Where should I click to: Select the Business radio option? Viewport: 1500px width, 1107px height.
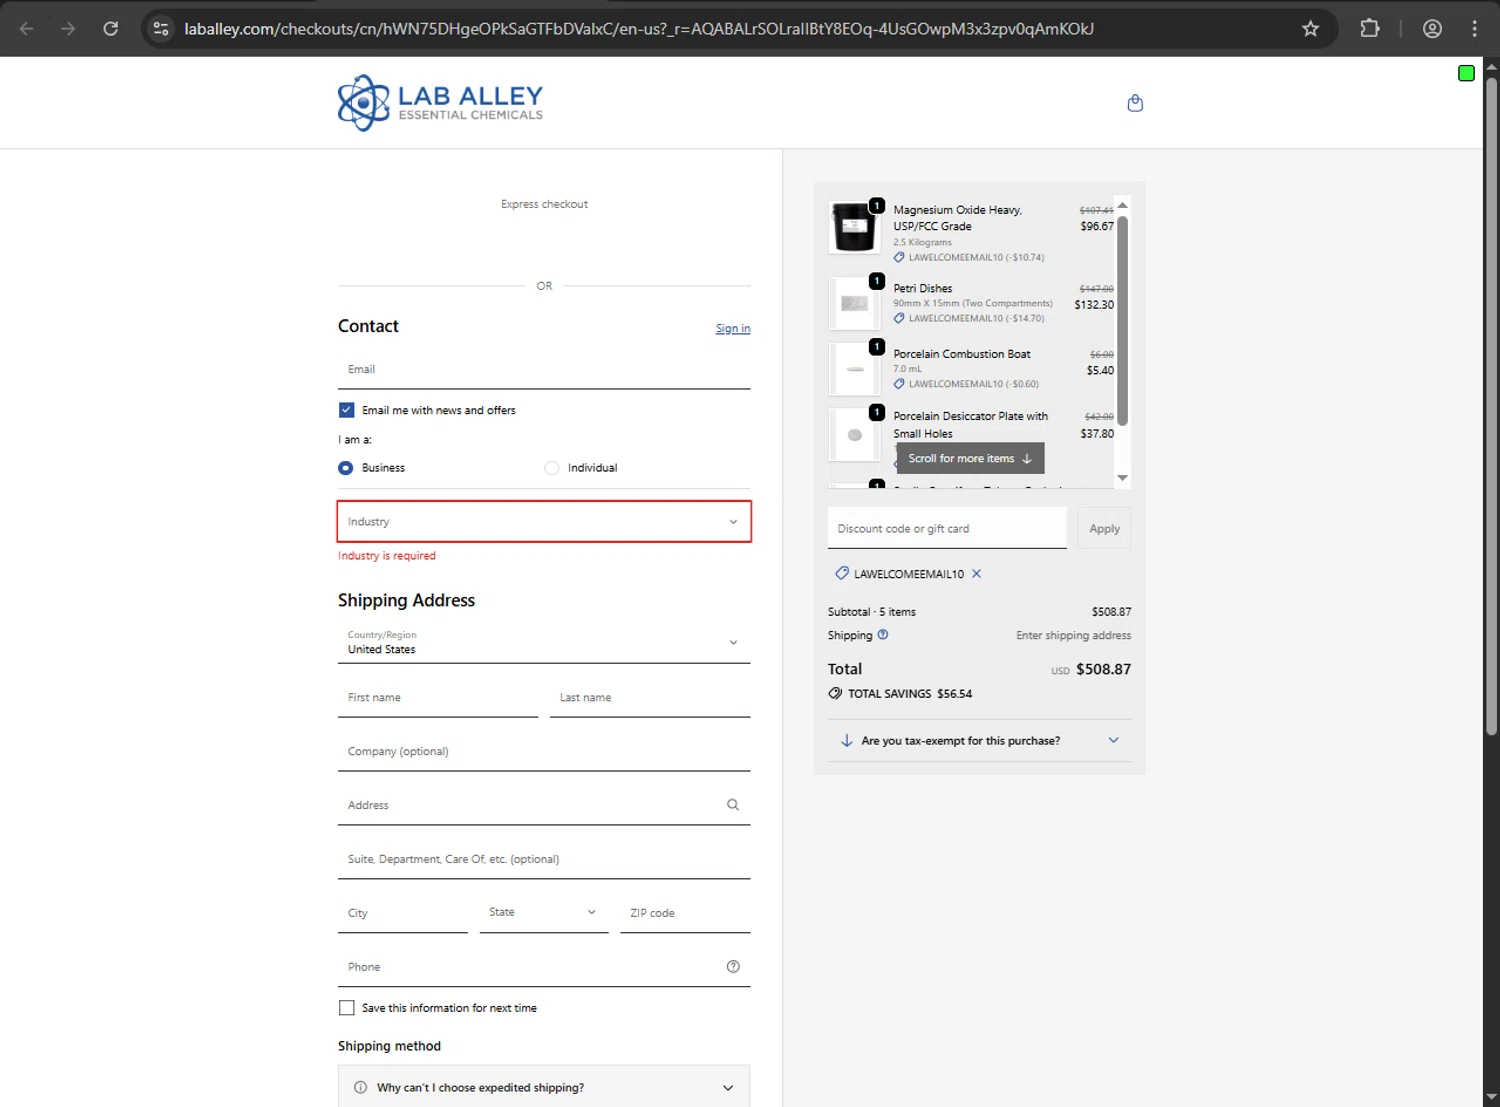tap(346, 468)
